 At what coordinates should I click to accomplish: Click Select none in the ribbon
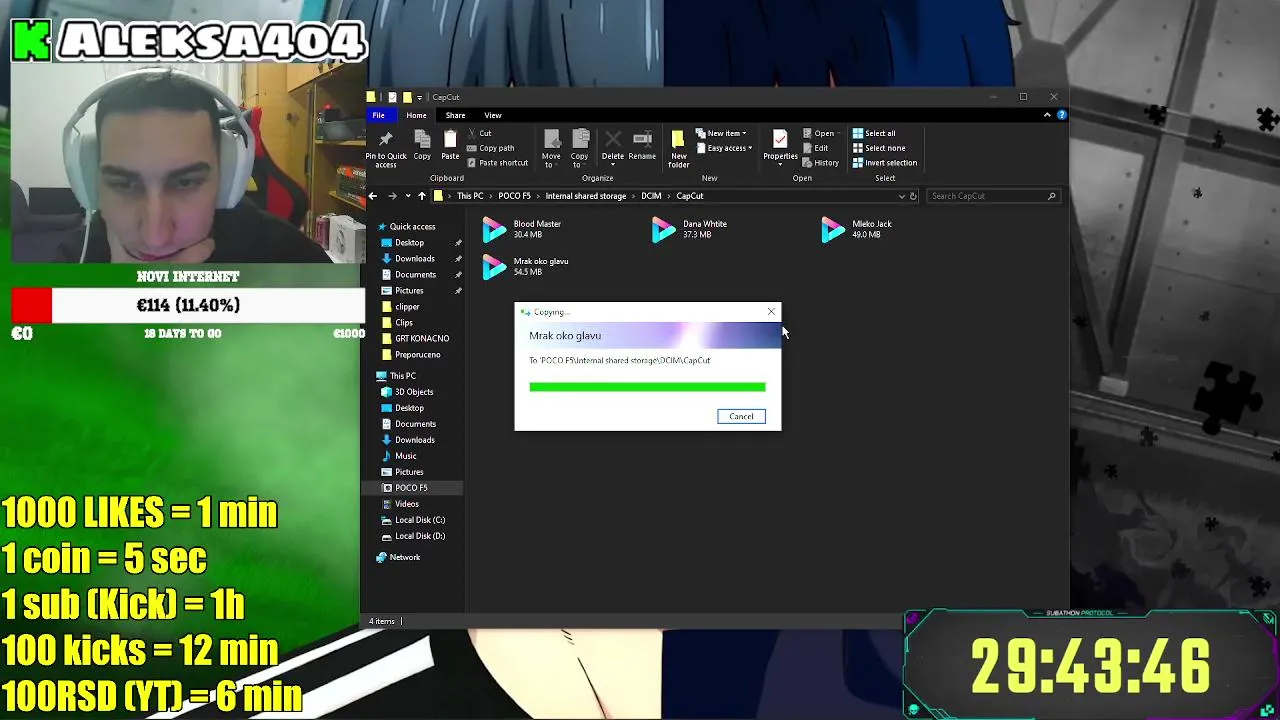click(x=879, y=148)
